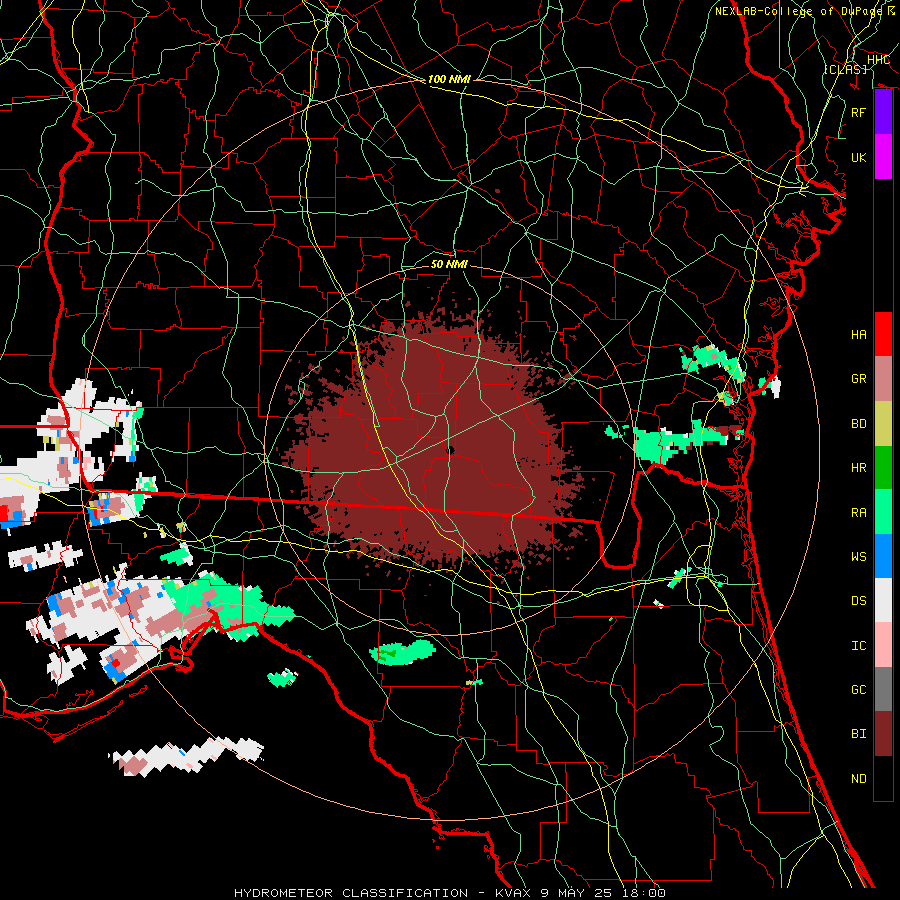
Task: Click the HHC product code text
Action: tap(878, 60)
